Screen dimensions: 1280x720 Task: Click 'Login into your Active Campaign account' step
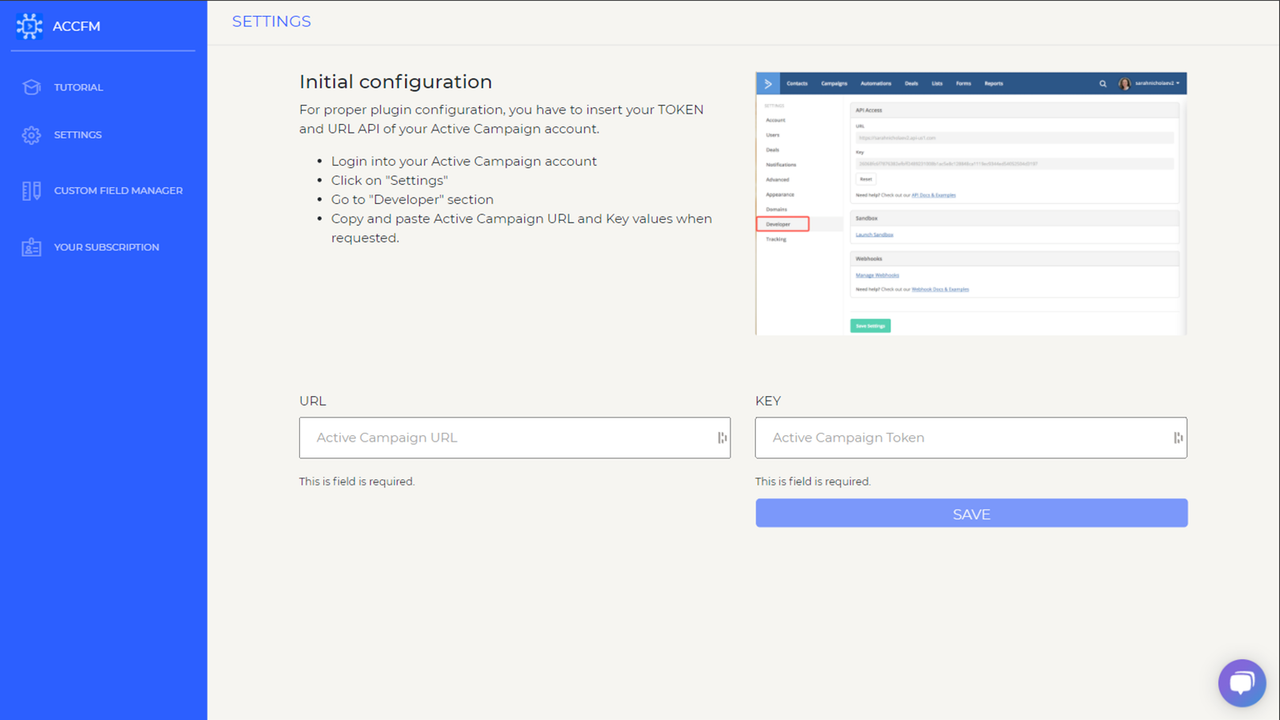(x=464, y=161)
